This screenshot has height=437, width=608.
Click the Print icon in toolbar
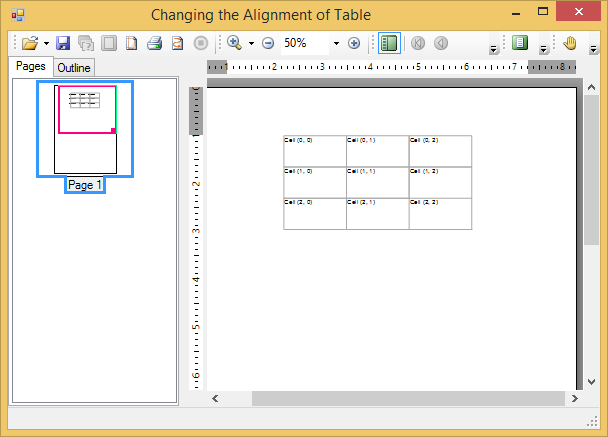pyautogui.click(x=154, y=43)
